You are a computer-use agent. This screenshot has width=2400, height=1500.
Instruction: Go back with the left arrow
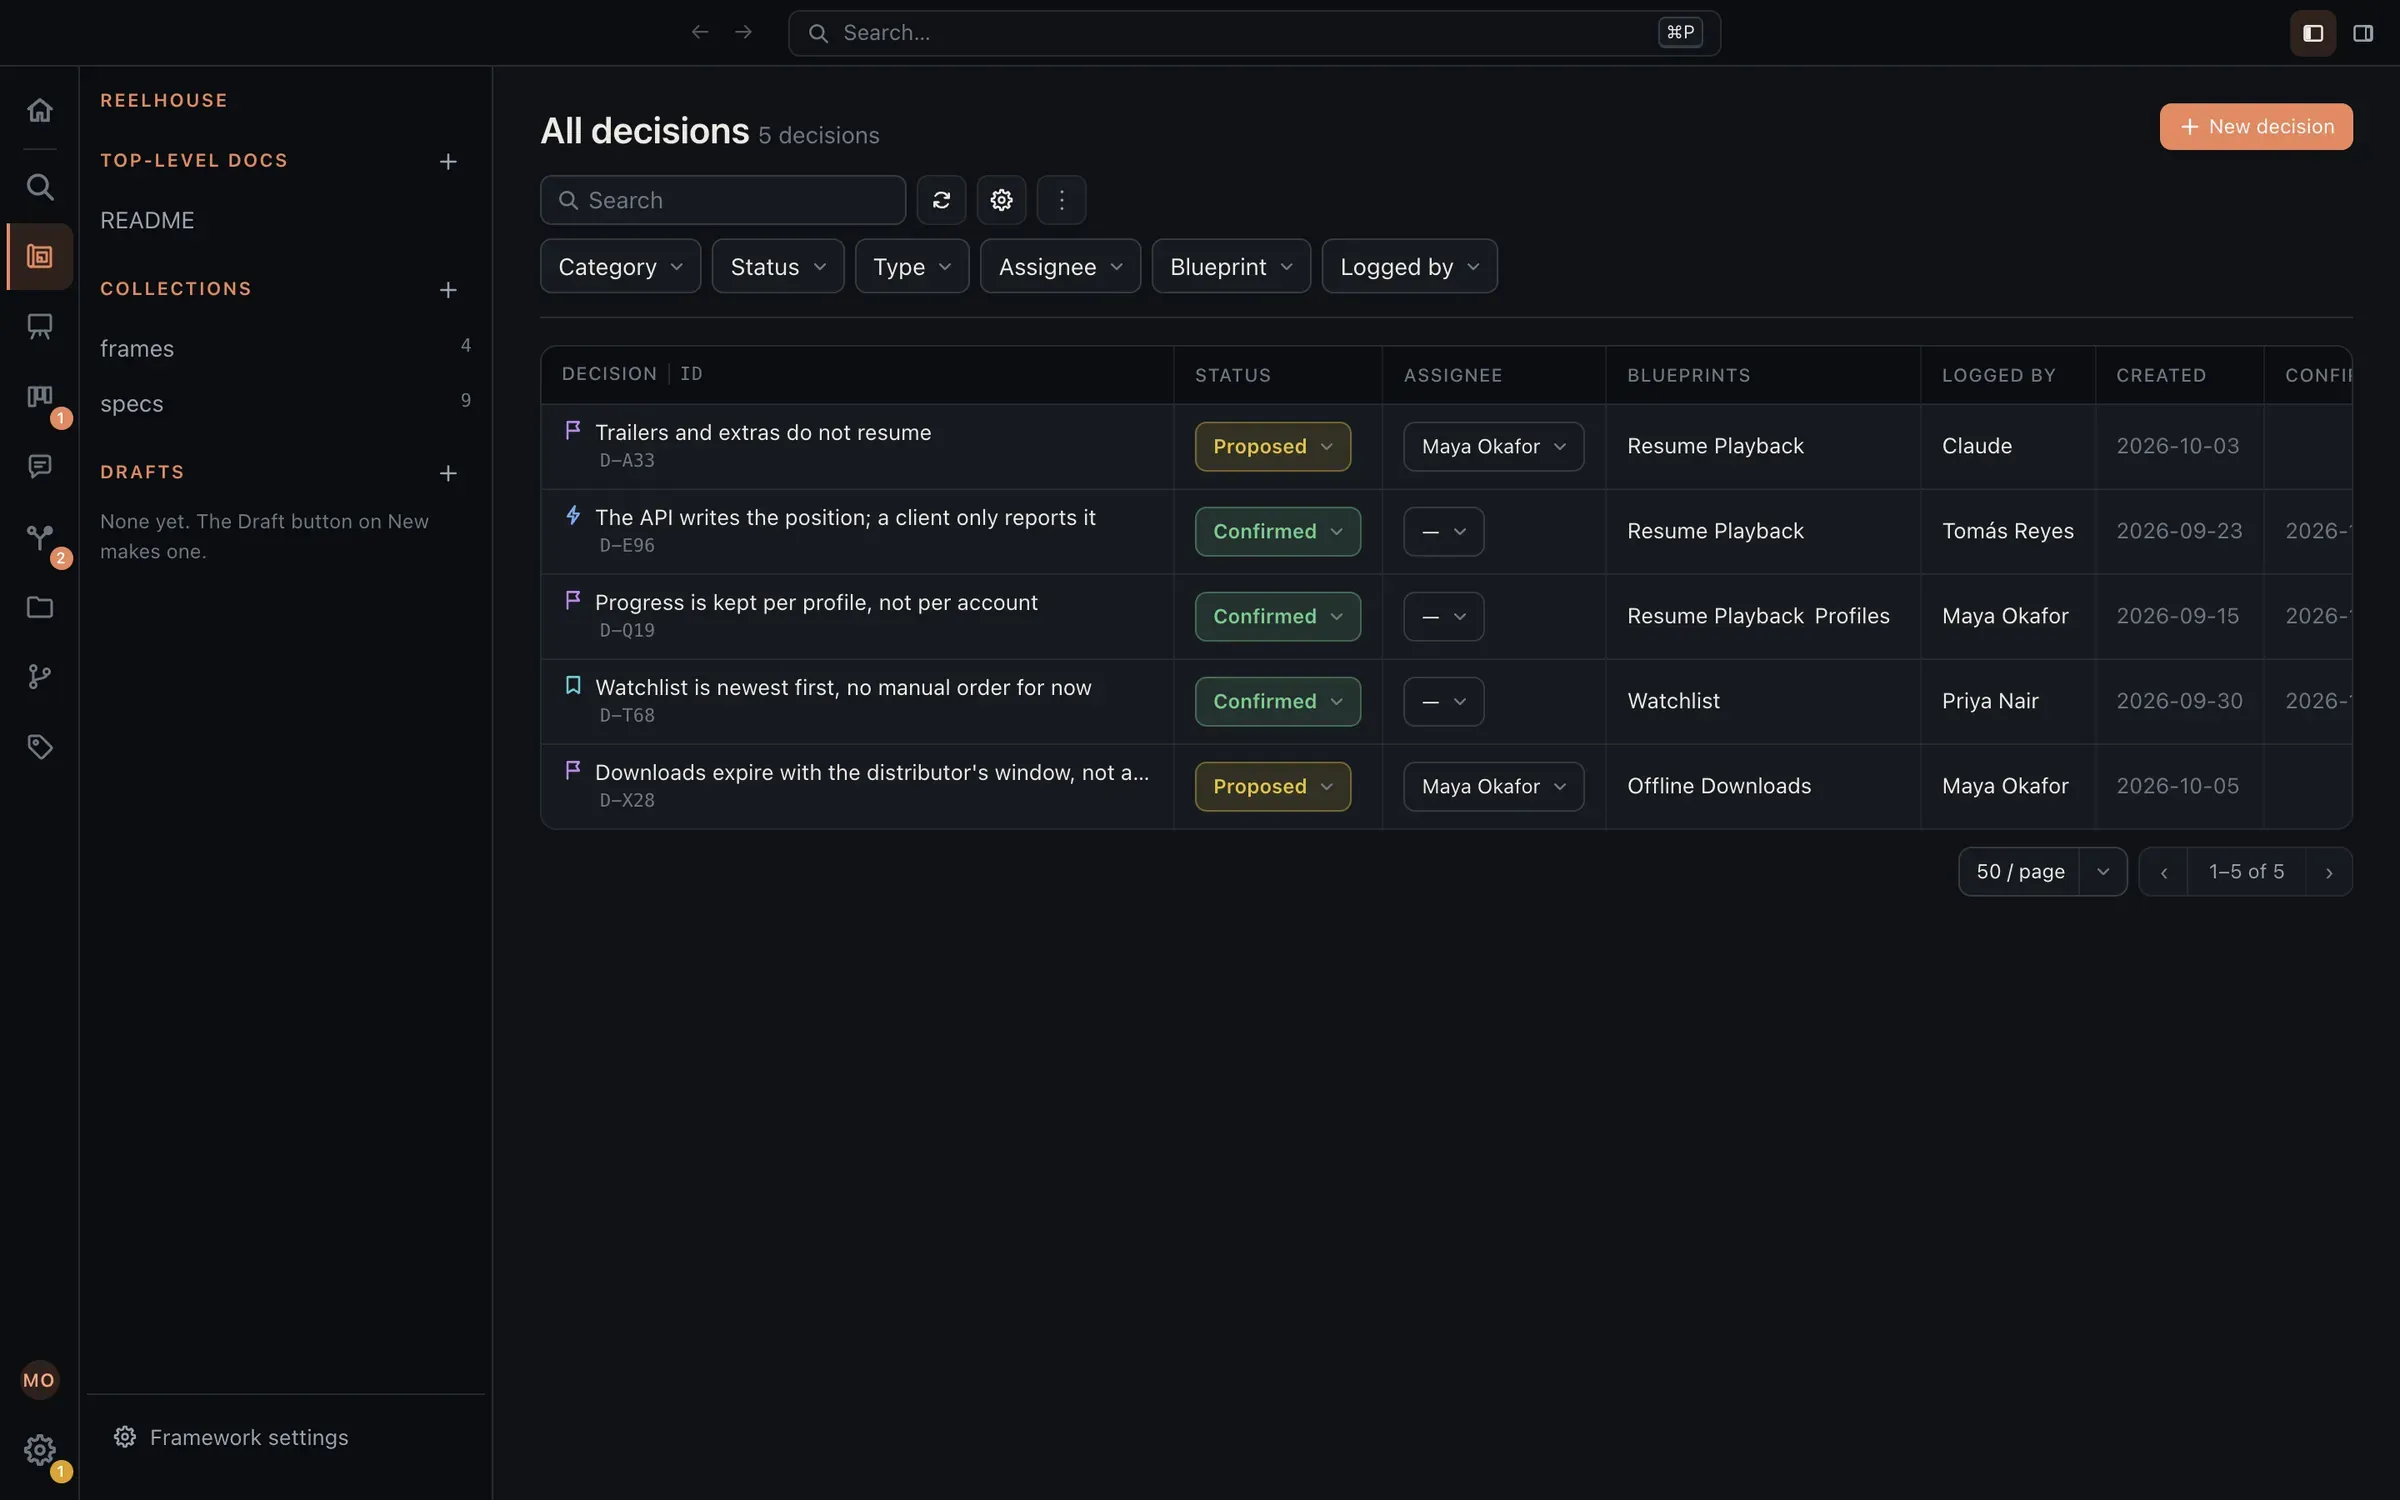pos(700,33)
